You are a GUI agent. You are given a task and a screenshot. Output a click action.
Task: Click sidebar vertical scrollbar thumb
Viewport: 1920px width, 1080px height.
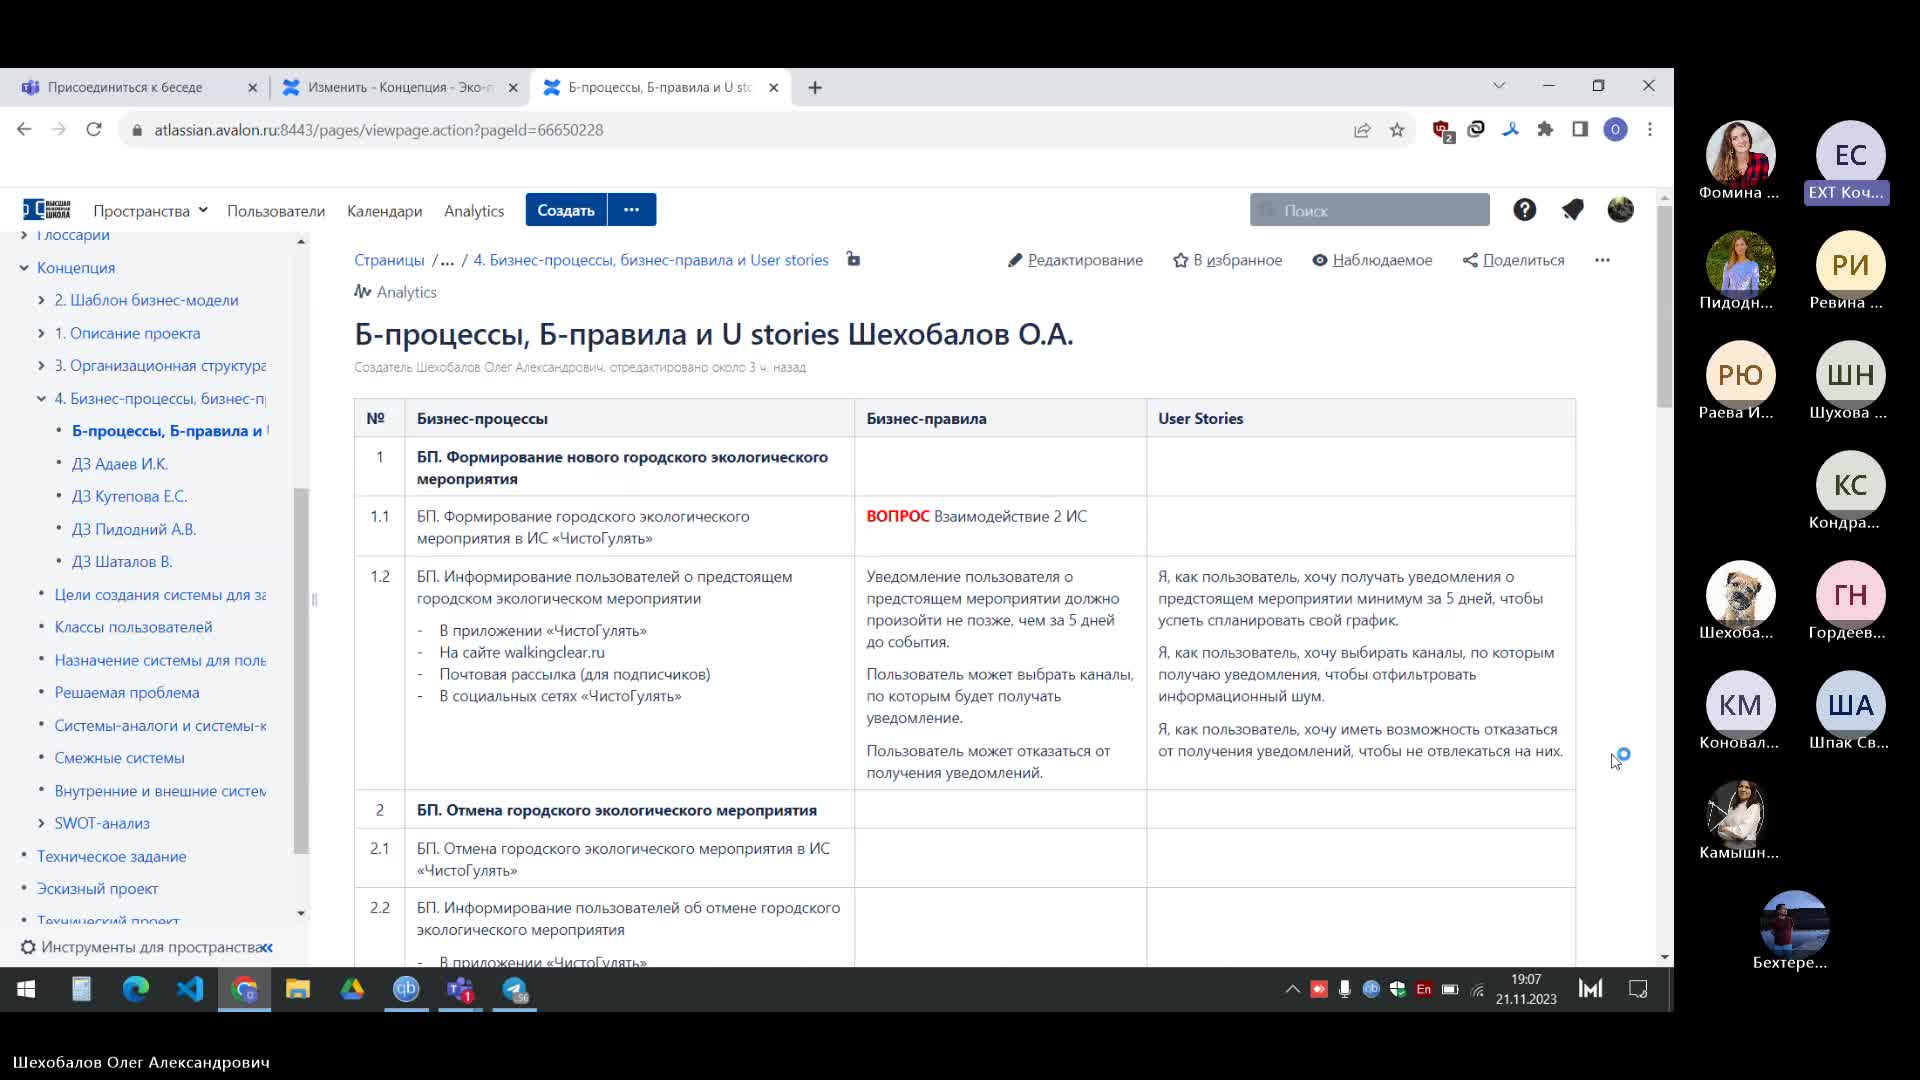tap(301, 670)
